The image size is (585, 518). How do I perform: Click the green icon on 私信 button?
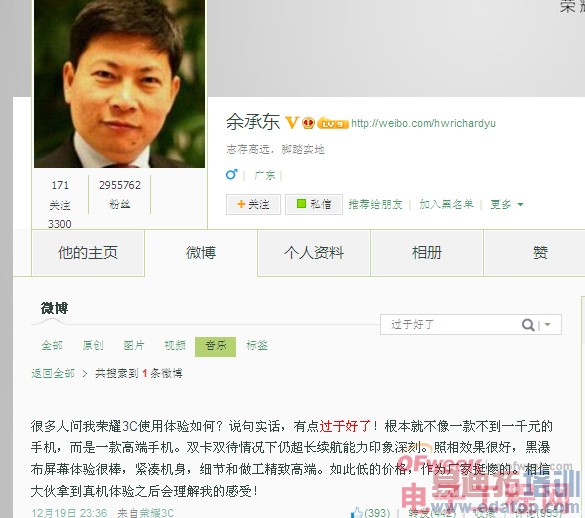point(301,204)
